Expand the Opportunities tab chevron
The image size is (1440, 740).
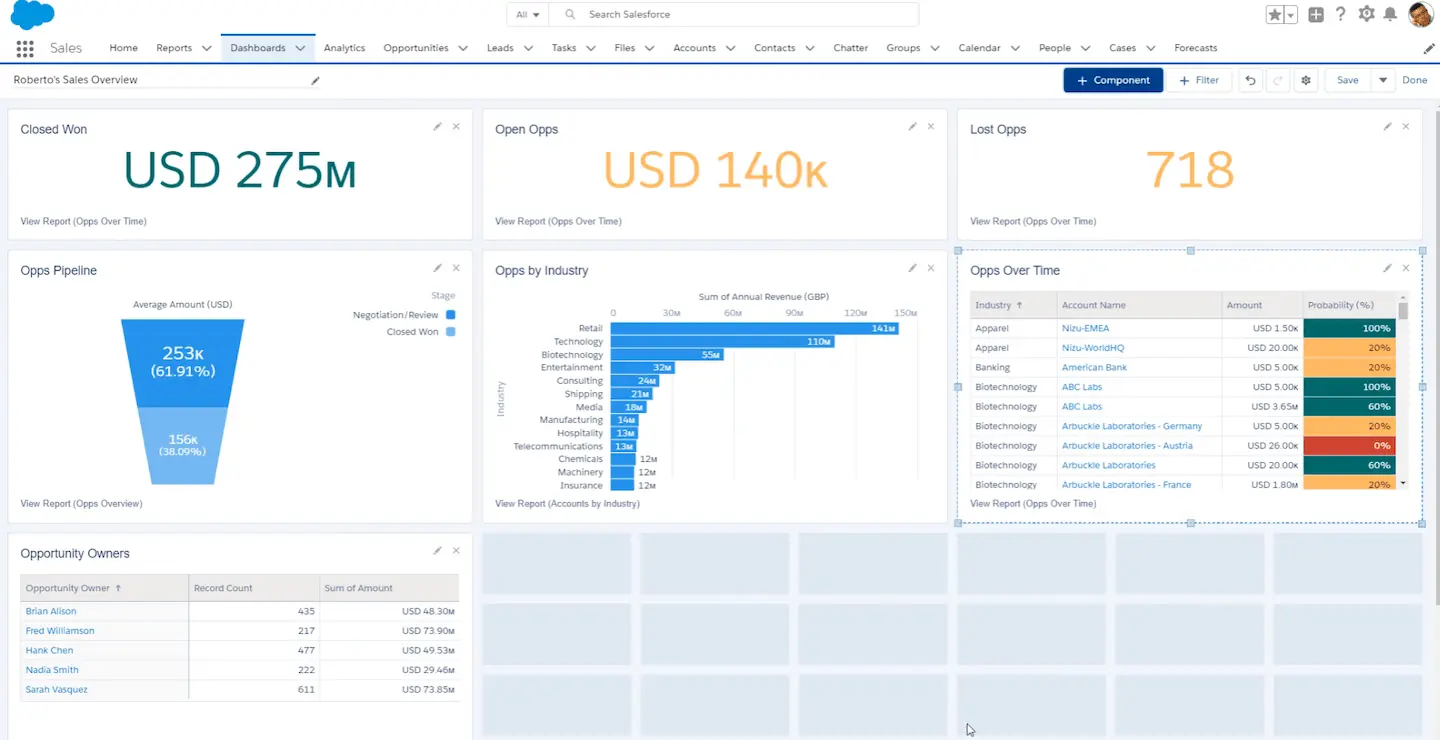pyautogui.click(x=464, y=48)
